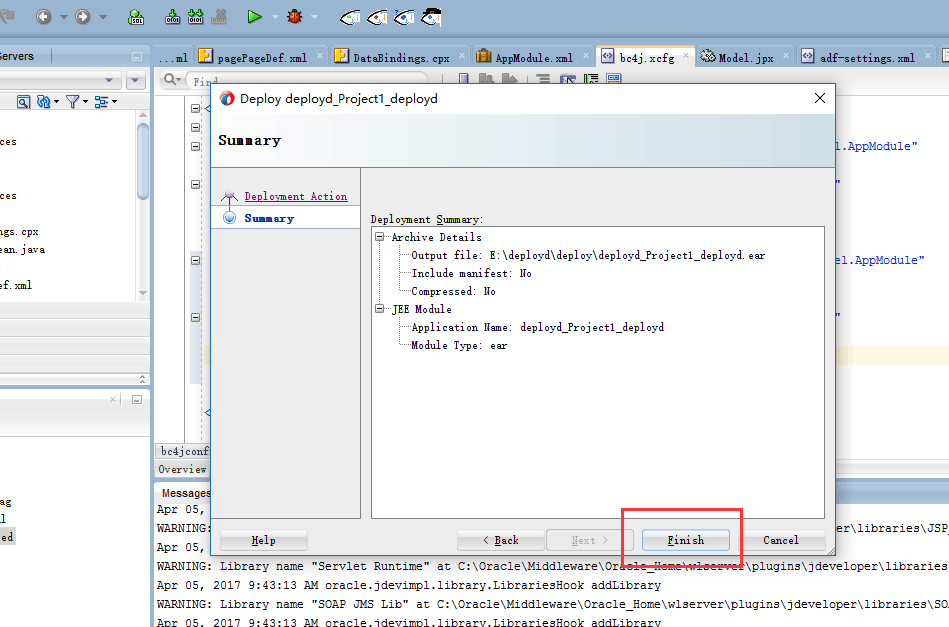
Task: Open the Debug button dropdown arrow
Action: (314, 17)
